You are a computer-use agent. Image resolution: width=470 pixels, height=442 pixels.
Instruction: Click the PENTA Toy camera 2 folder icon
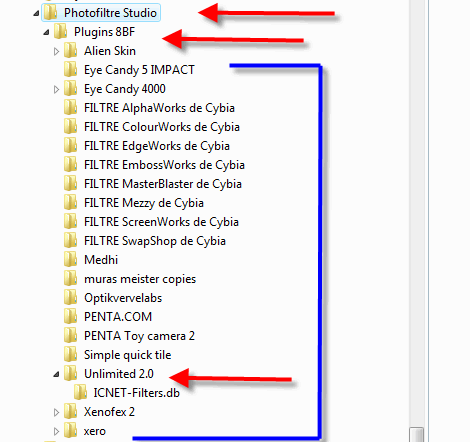tap(71, 336)
